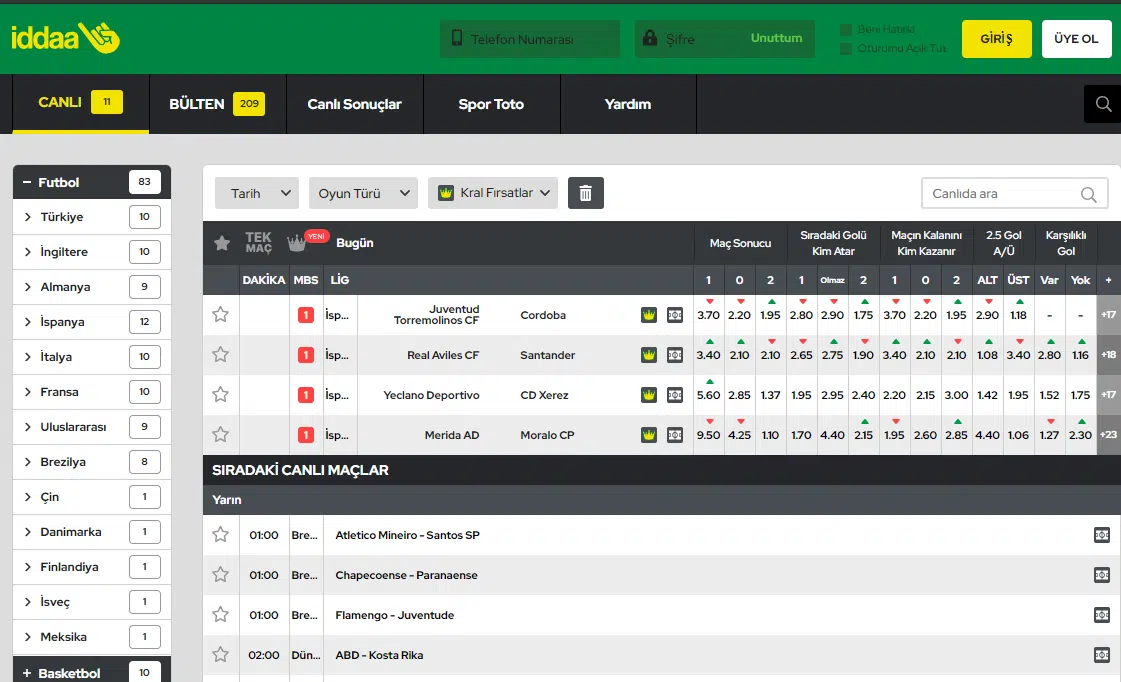Check the Beni Hatırla checkbox
This screenshot has width=1121, height=682.
pos(846,29)
